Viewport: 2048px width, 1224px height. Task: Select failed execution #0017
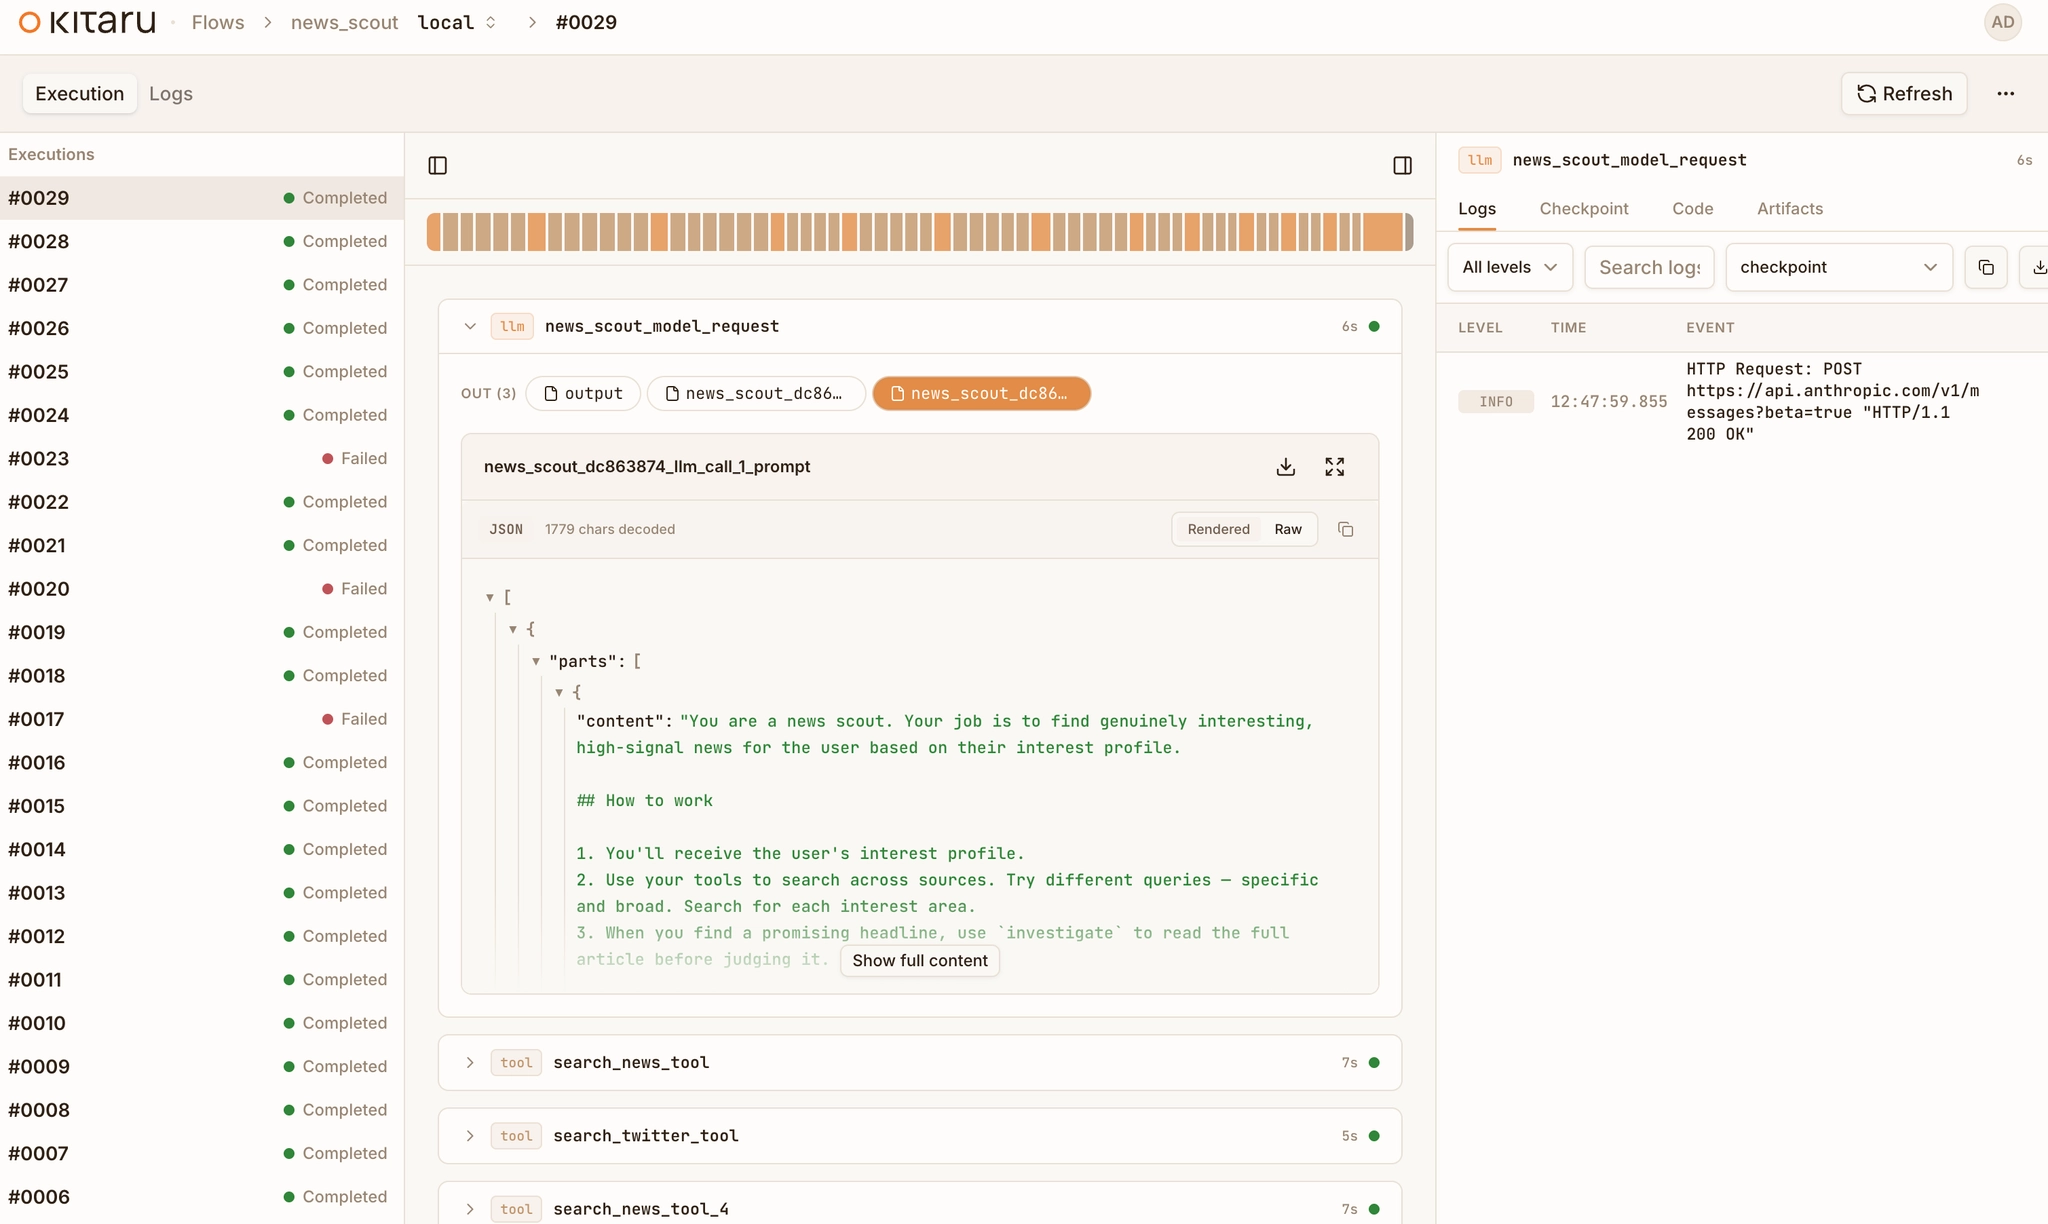pyautogui.click(x=202, y=719)
